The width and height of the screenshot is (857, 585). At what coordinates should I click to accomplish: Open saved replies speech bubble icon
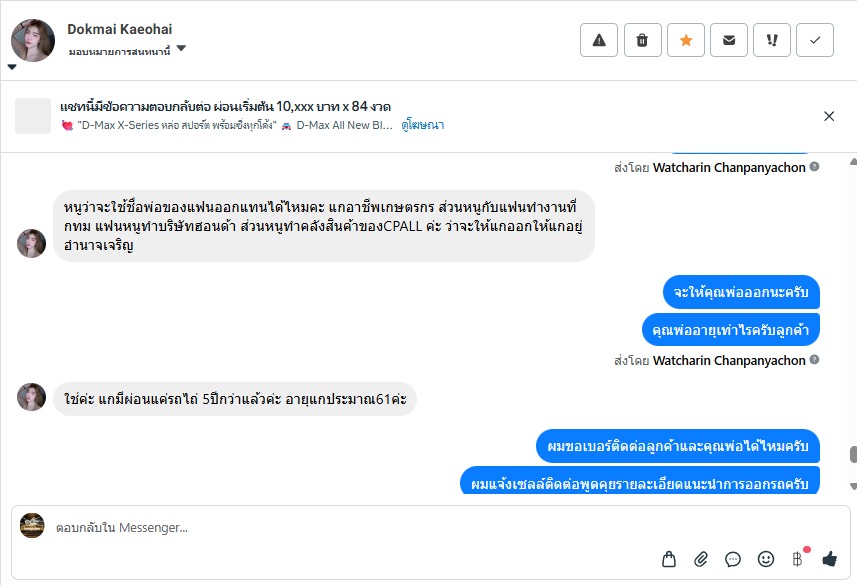pyautogui.click(x=733, y=559)
